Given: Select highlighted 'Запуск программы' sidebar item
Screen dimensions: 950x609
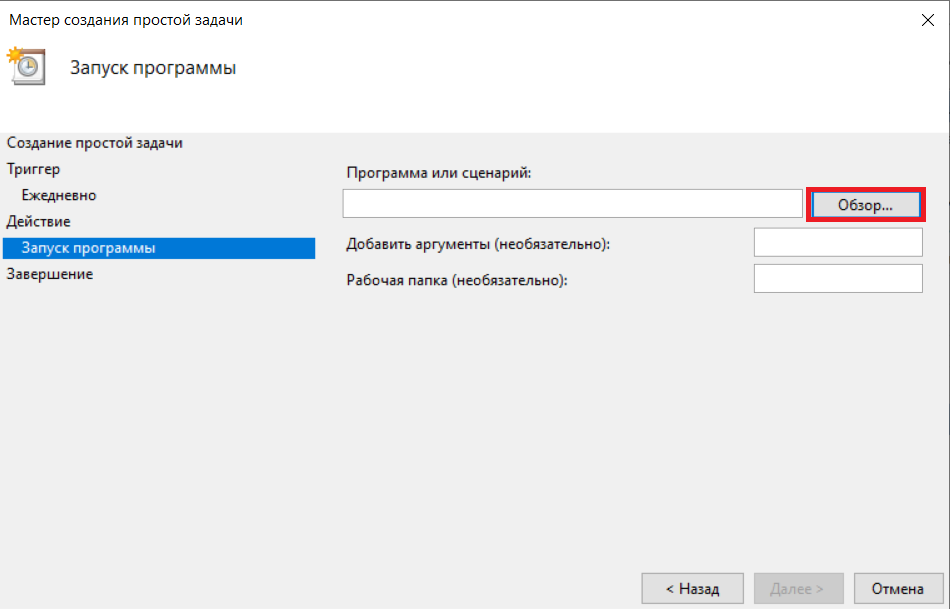Looking at the screenshot, I should point(159,248).
